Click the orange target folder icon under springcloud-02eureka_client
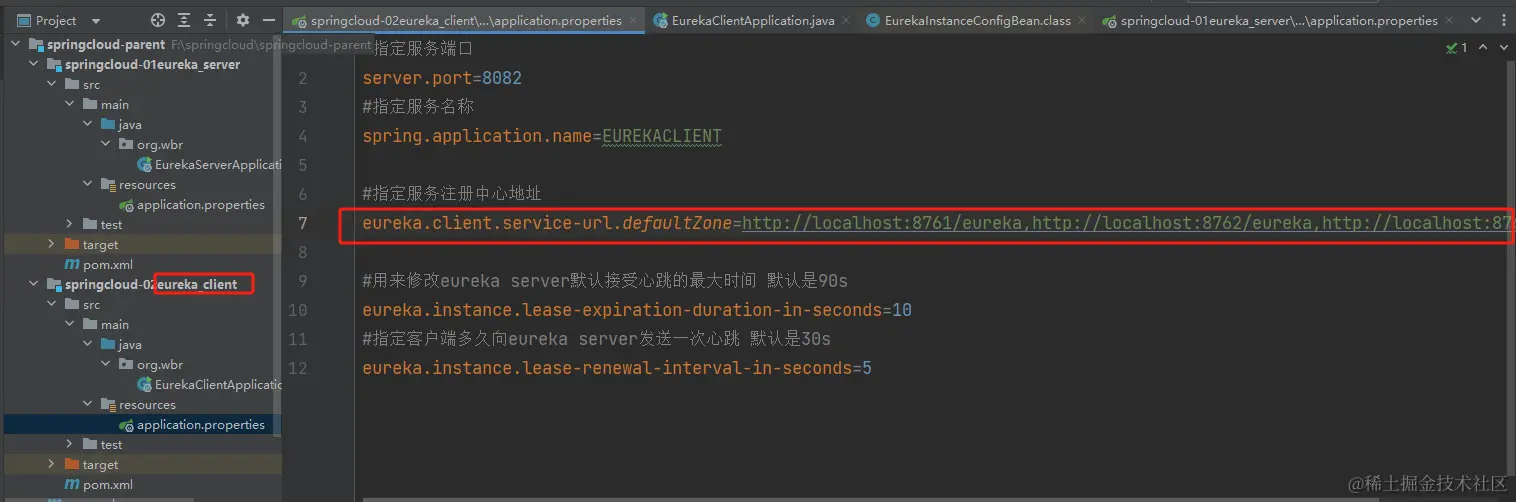1516x502 pixels. click(x=72, y=465)
